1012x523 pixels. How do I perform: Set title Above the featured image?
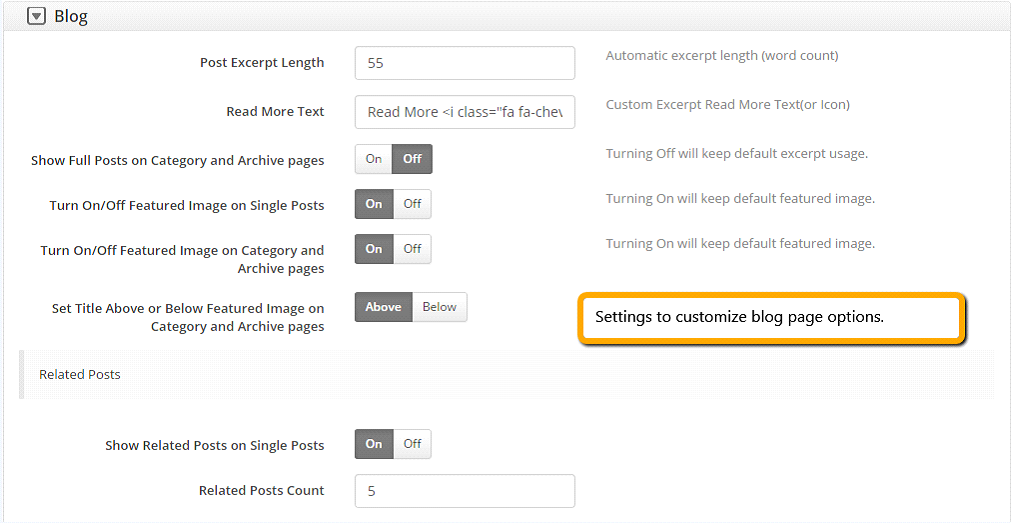click(x=383, y=307)
